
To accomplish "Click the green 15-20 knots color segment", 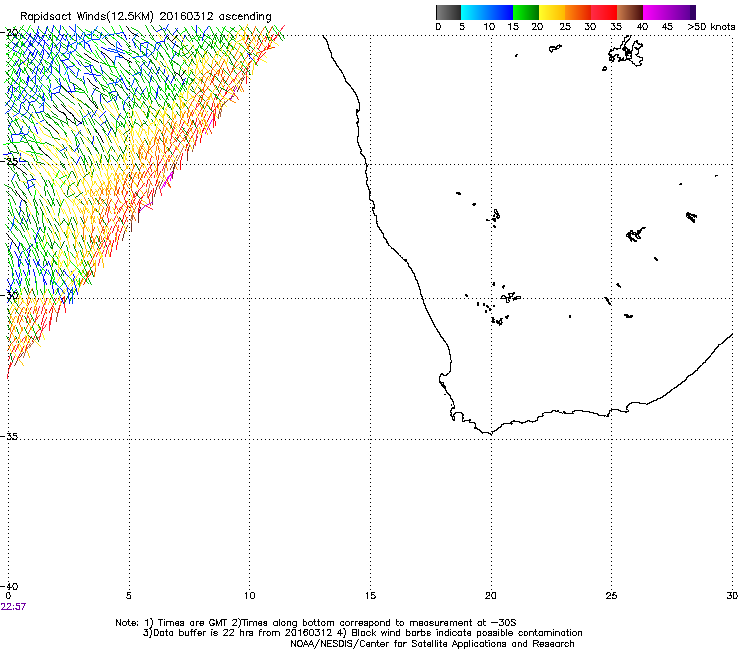I will (526, 12).
